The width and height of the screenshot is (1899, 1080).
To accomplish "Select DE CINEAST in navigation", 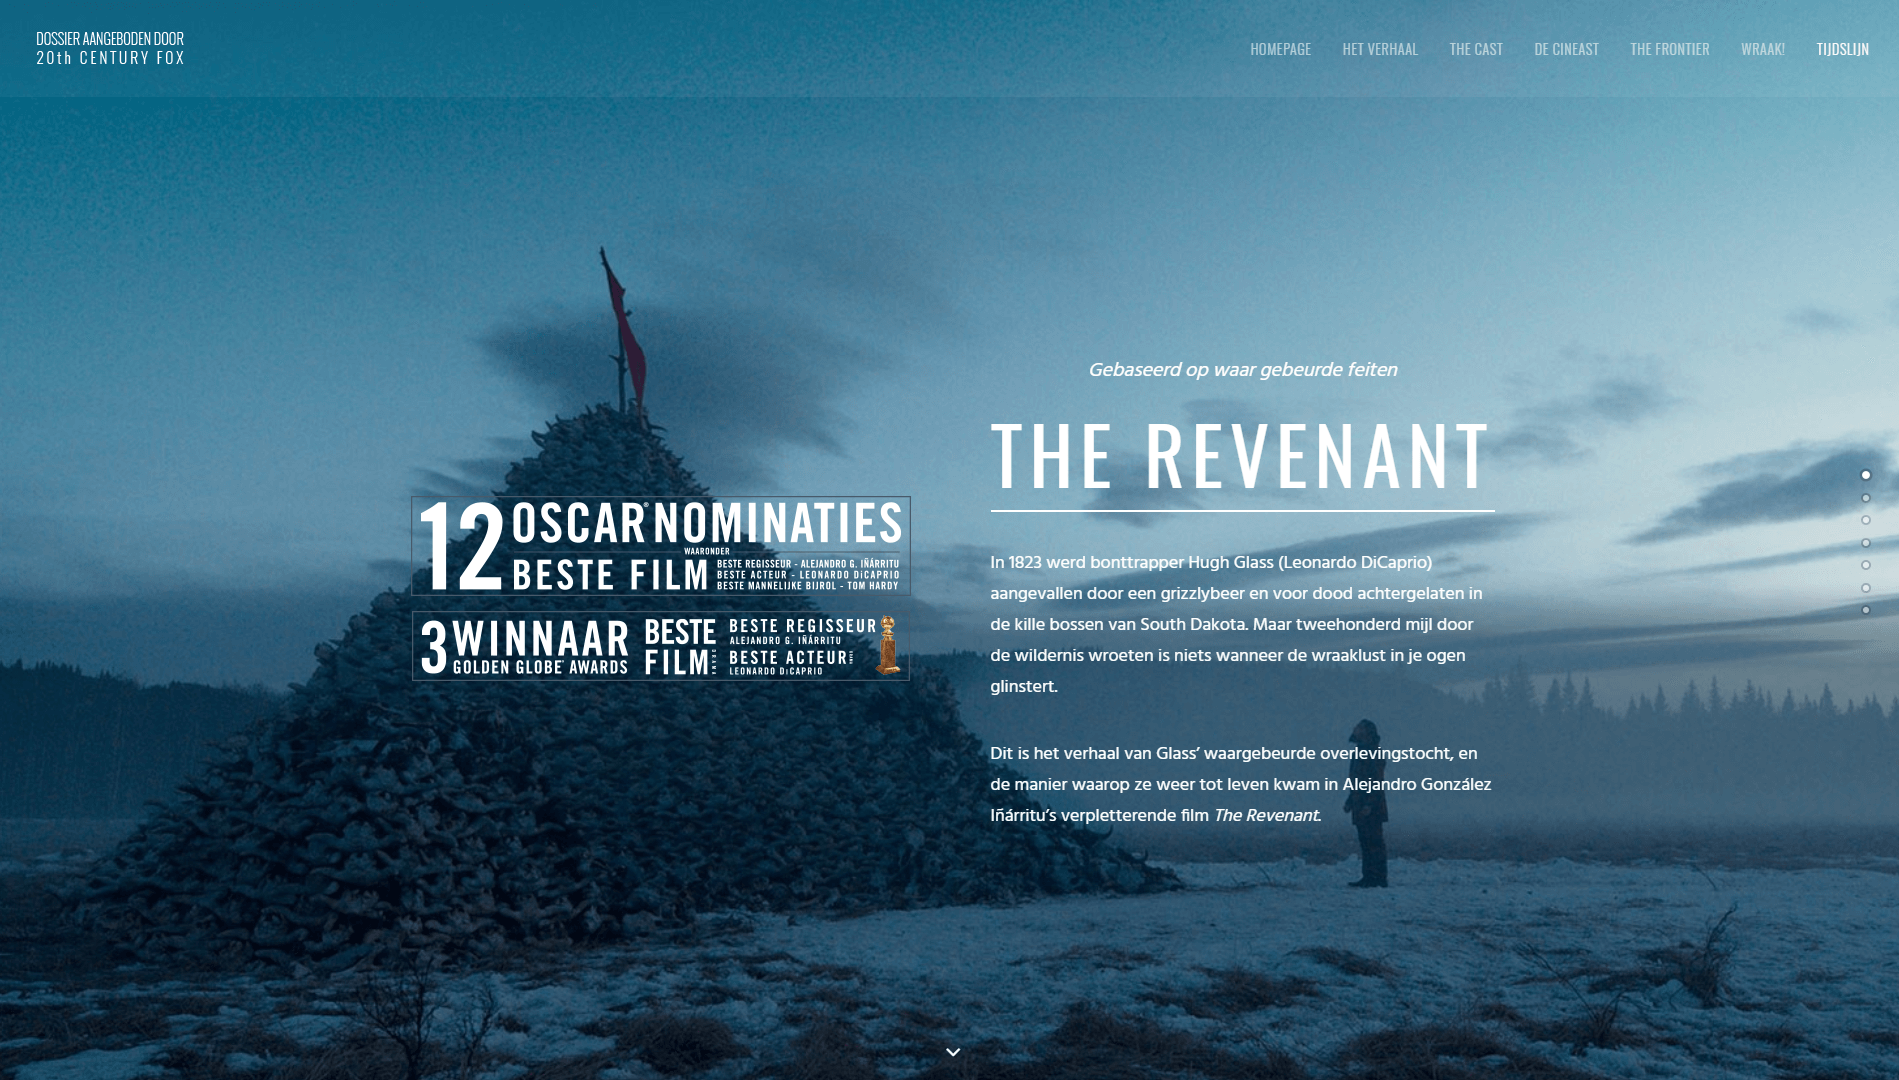I will [1566, 49].
